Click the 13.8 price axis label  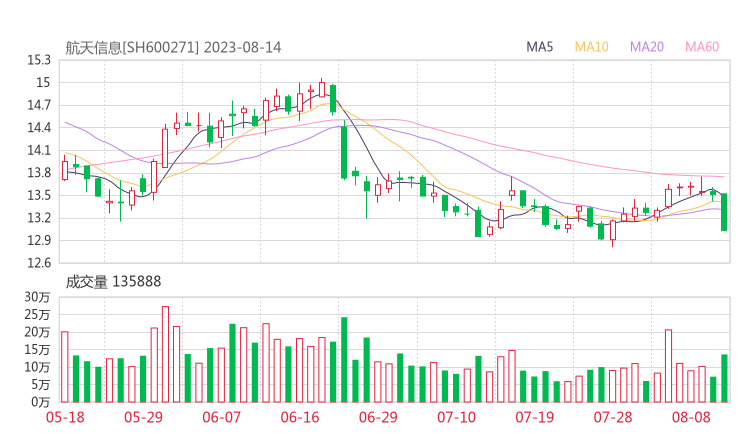(39, 173)
